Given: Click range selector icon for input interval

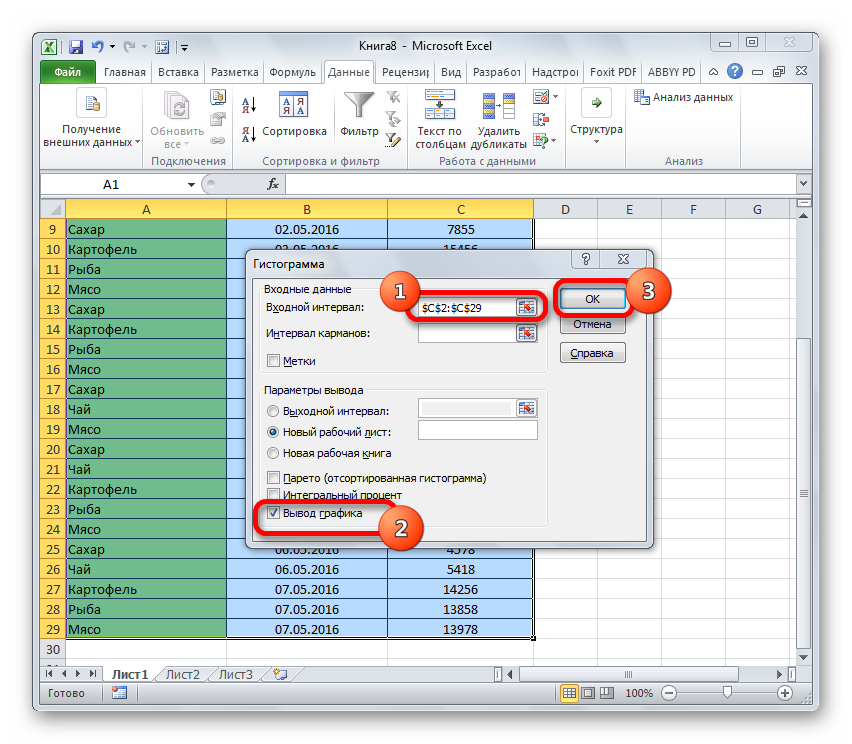Looking at the screenshot, I should (x=527, y=307).
